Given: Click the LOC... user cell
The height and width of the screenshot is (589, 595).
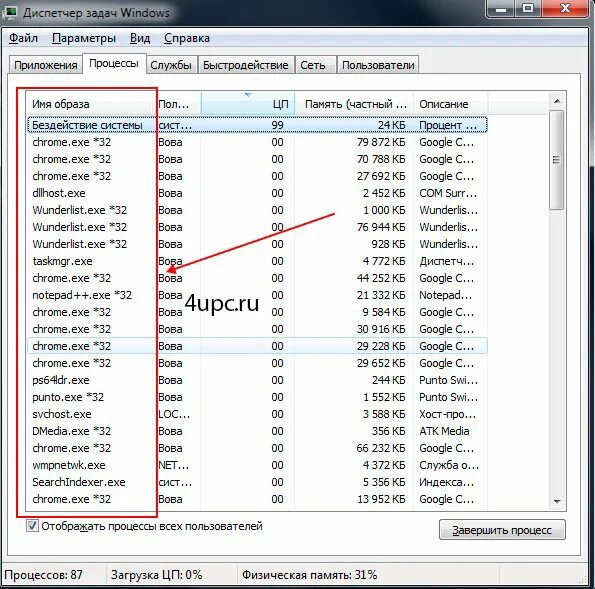Looking at the screenshot, I should (174, 414).
